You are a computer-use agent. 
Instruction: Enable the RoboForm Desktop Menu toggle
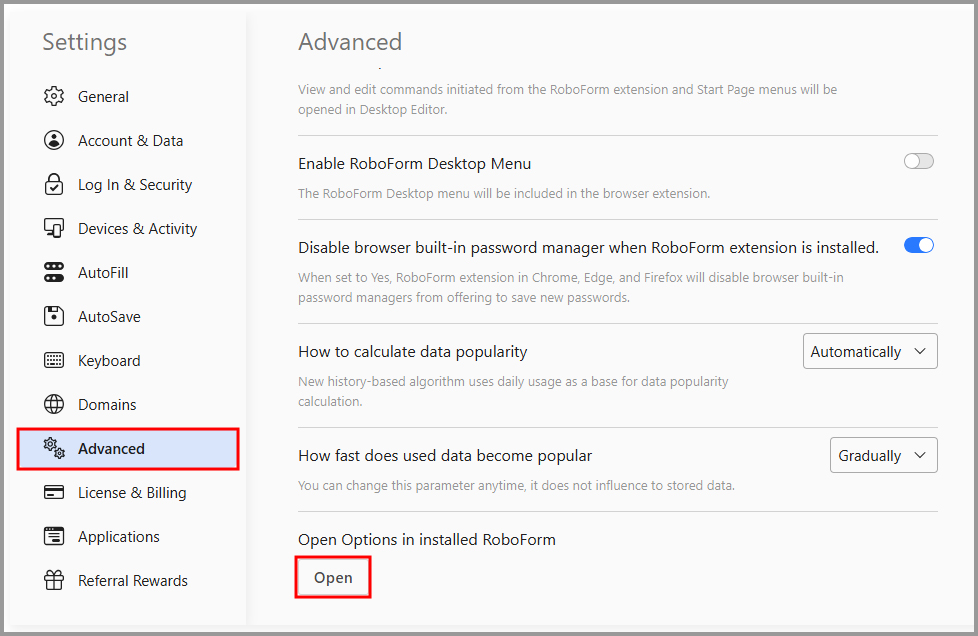click(x=918, y=162)
